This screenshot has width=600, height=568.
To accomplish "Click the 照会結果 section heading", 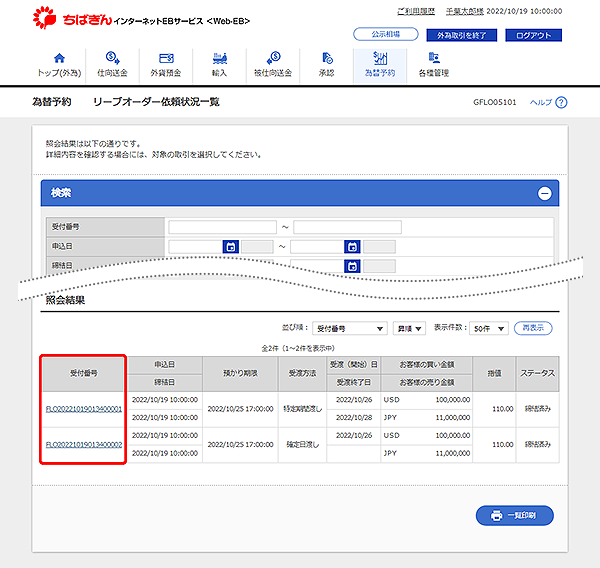I will (x=65, y=300).
